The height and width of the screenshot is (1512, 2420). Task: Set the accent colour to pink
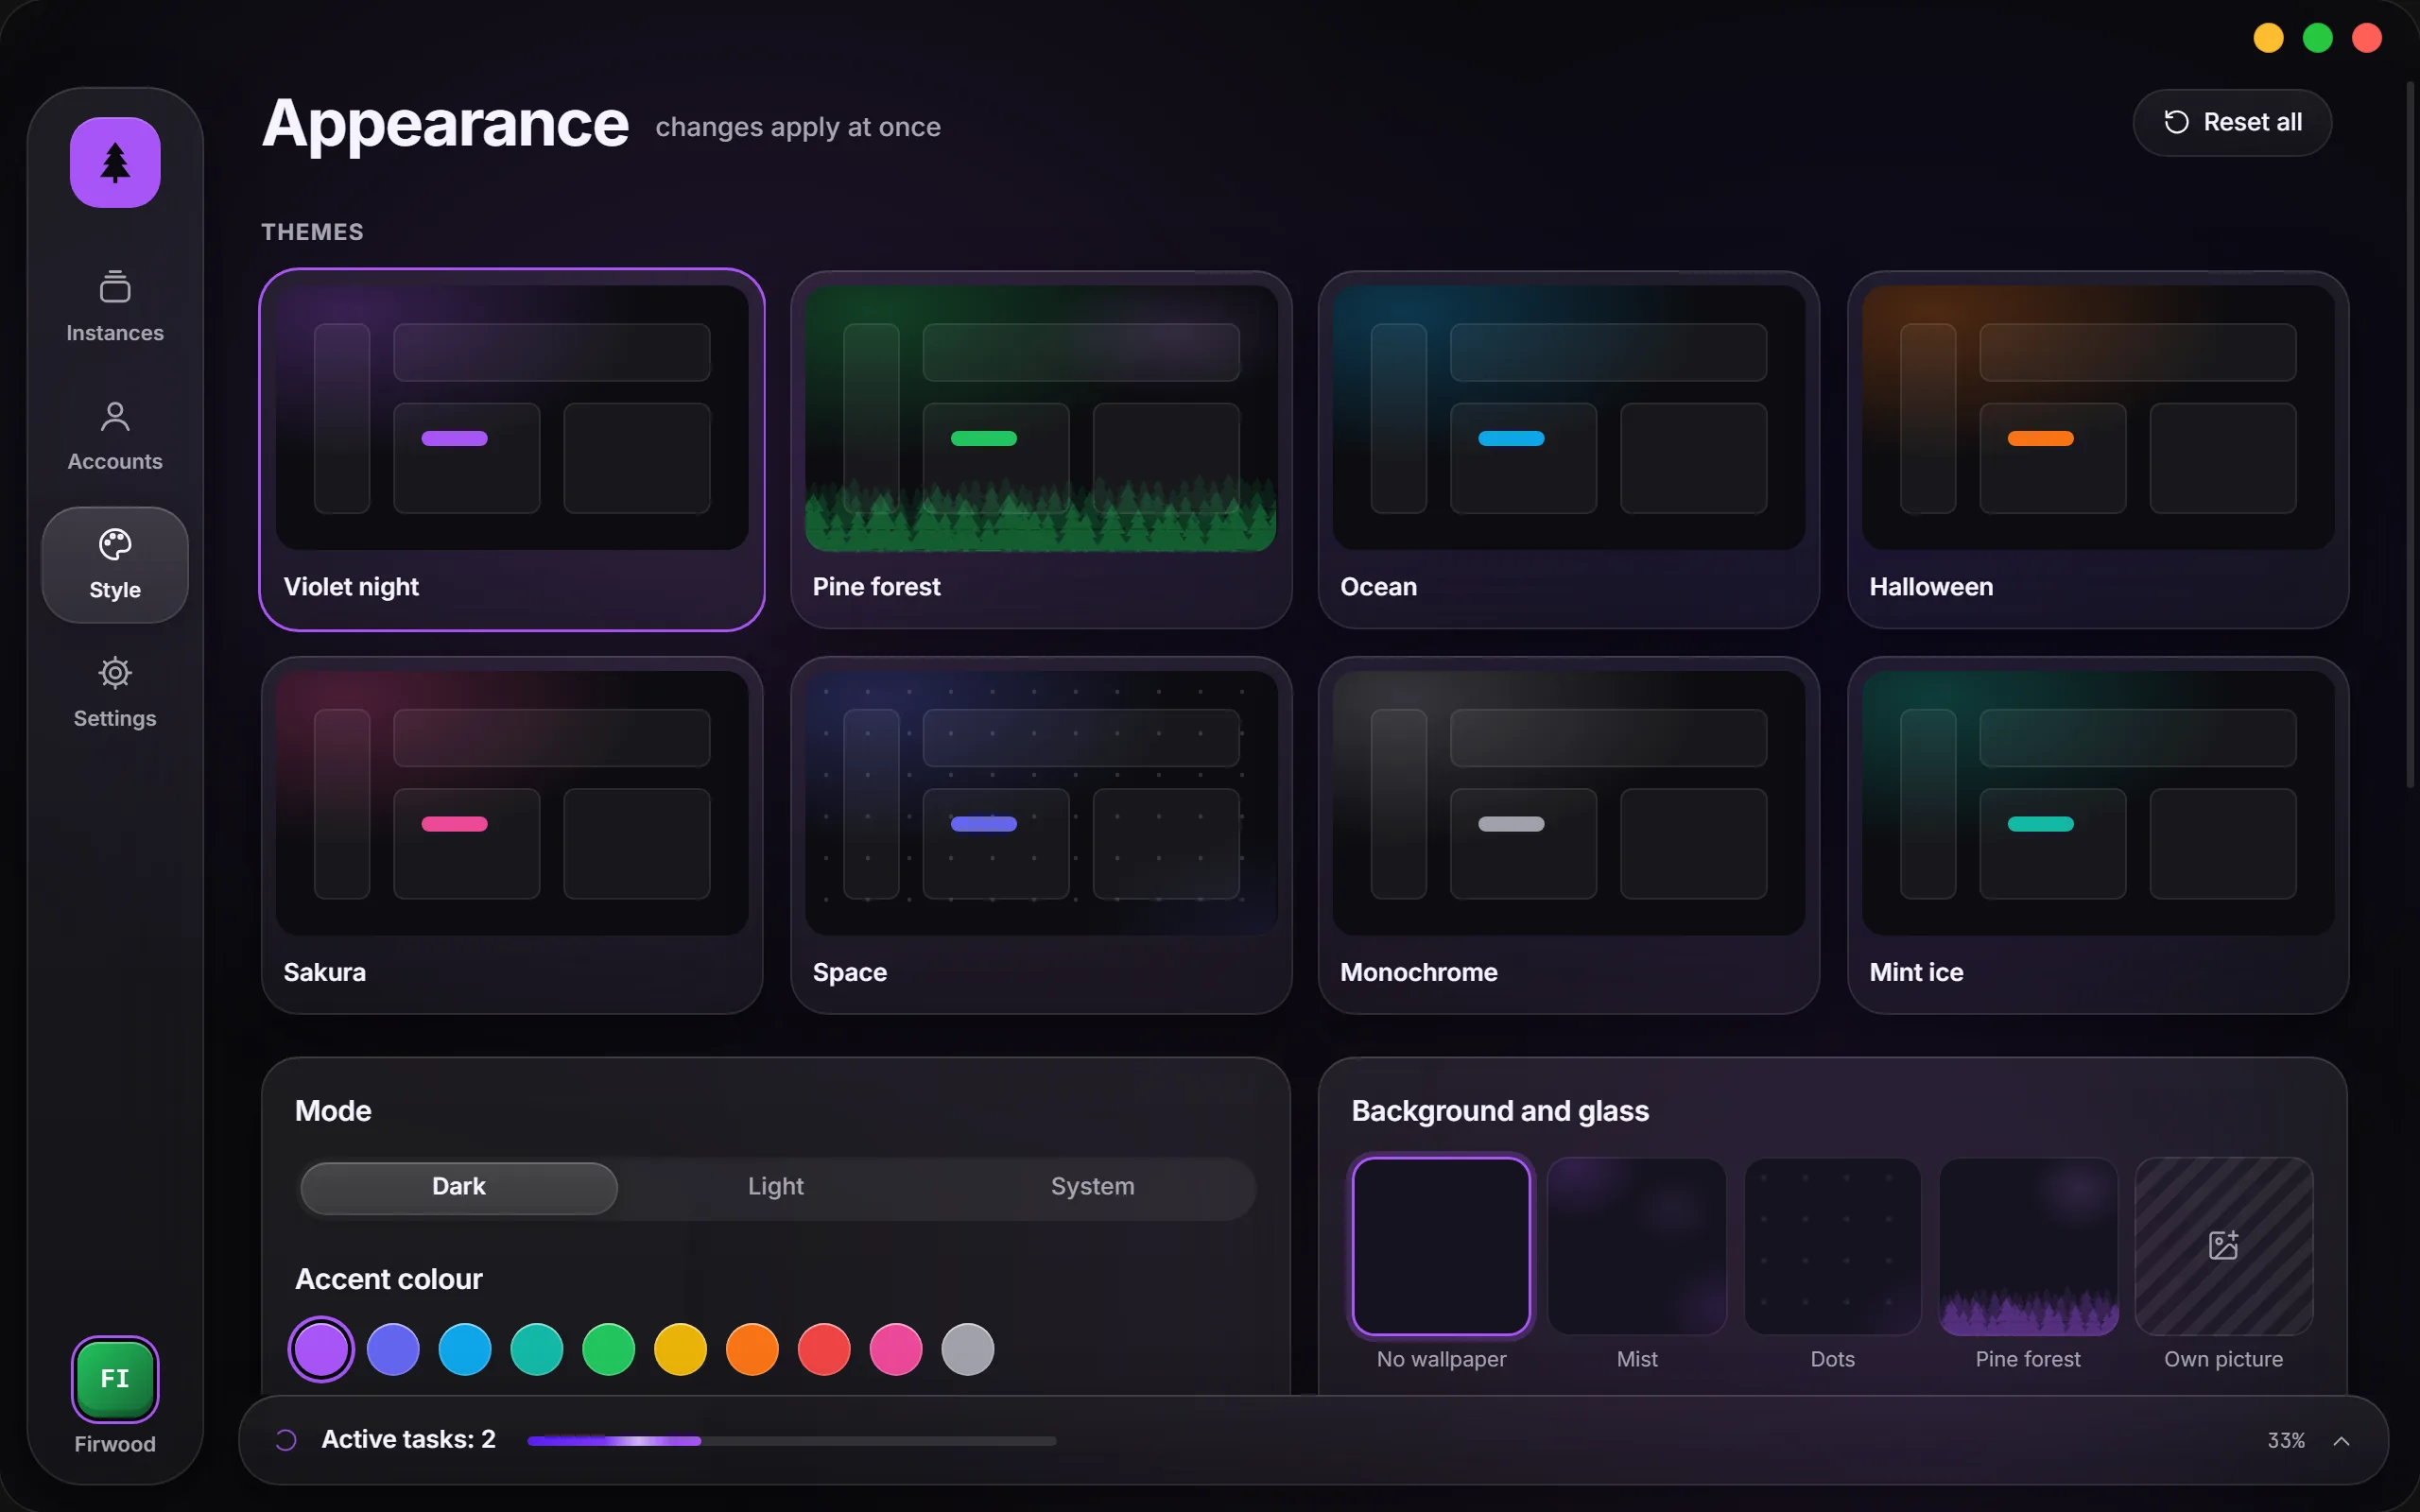pos(896,1350)
